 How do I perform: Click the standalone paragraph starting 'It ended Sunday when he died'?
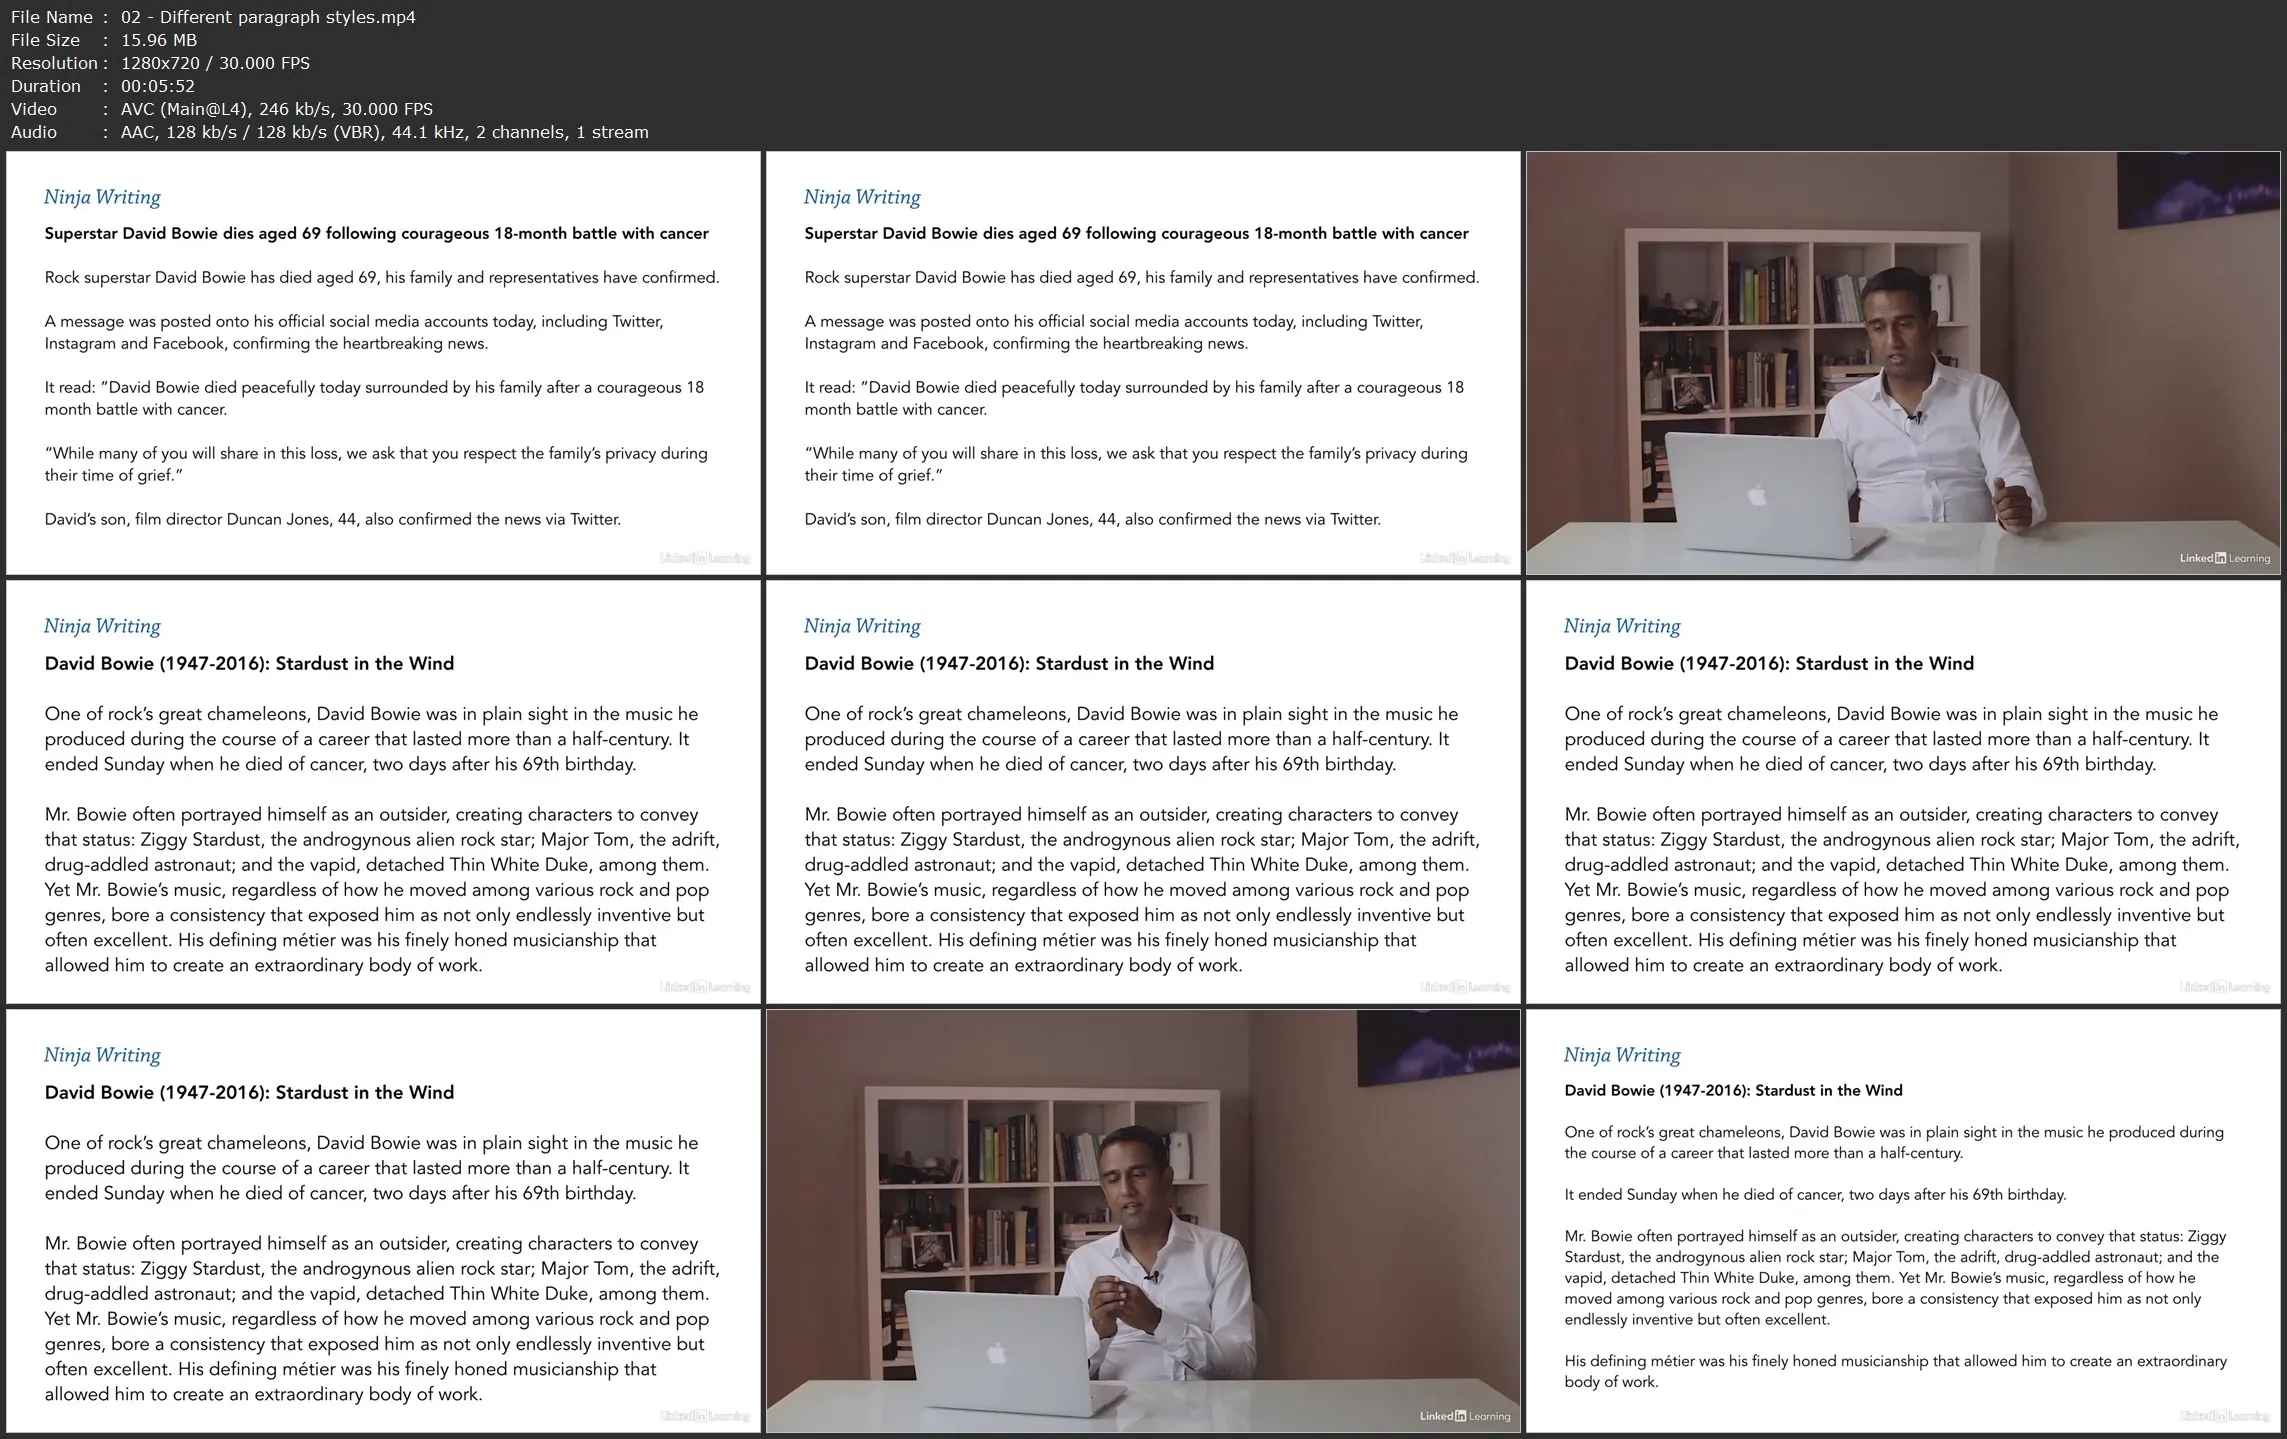1815,1194
